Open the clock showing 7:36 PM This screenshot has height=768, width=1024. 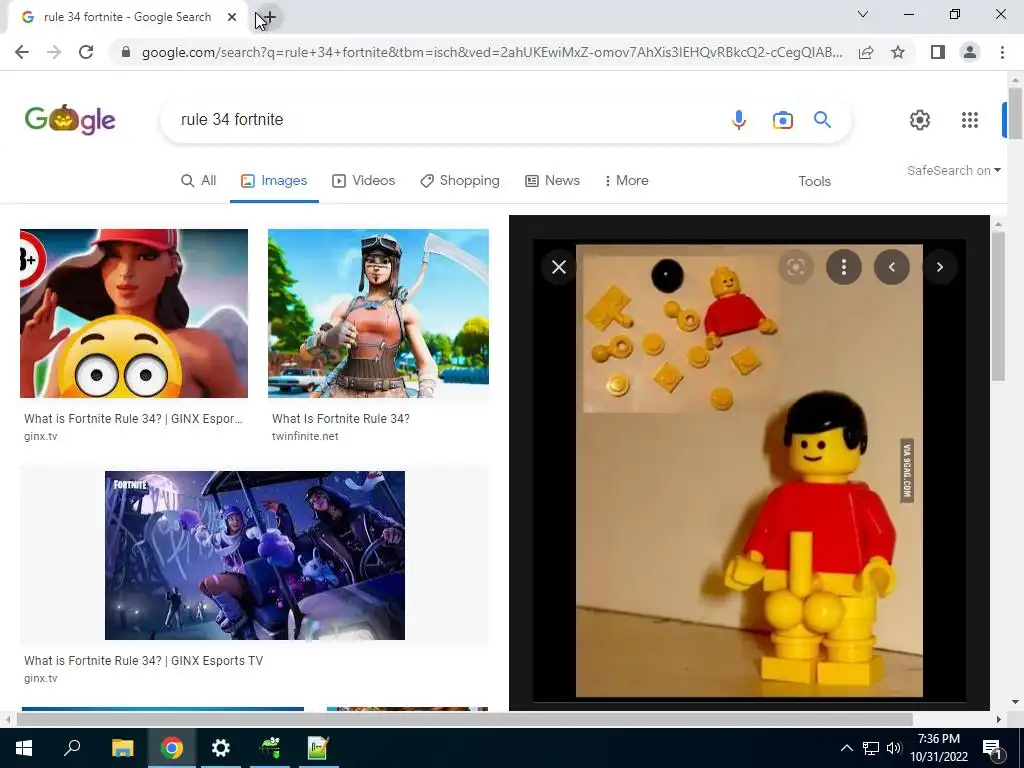click(938, 748)
